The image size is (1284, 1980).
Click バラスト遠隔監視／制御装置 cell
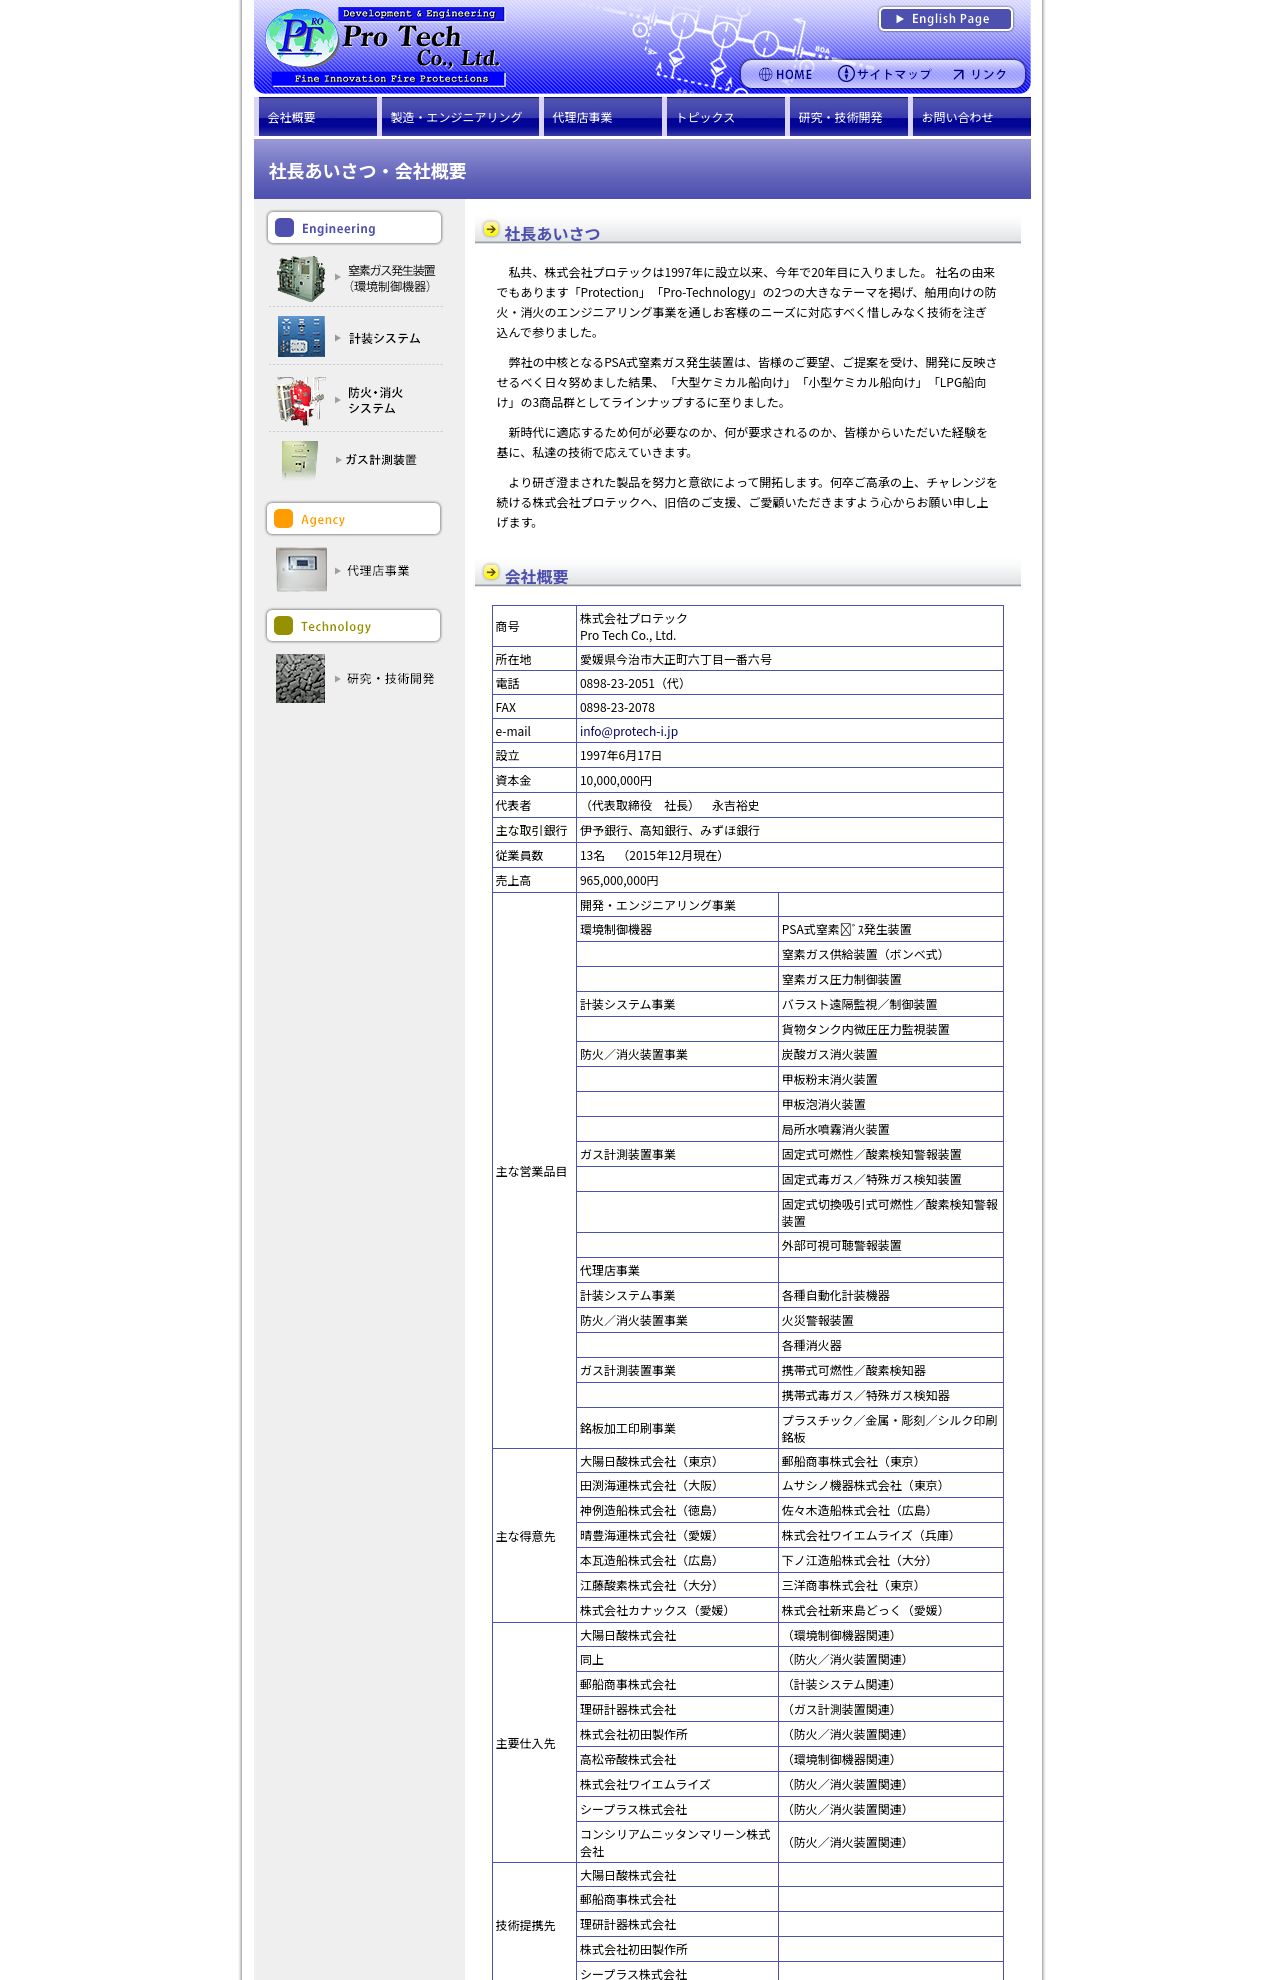[891, 1004]
